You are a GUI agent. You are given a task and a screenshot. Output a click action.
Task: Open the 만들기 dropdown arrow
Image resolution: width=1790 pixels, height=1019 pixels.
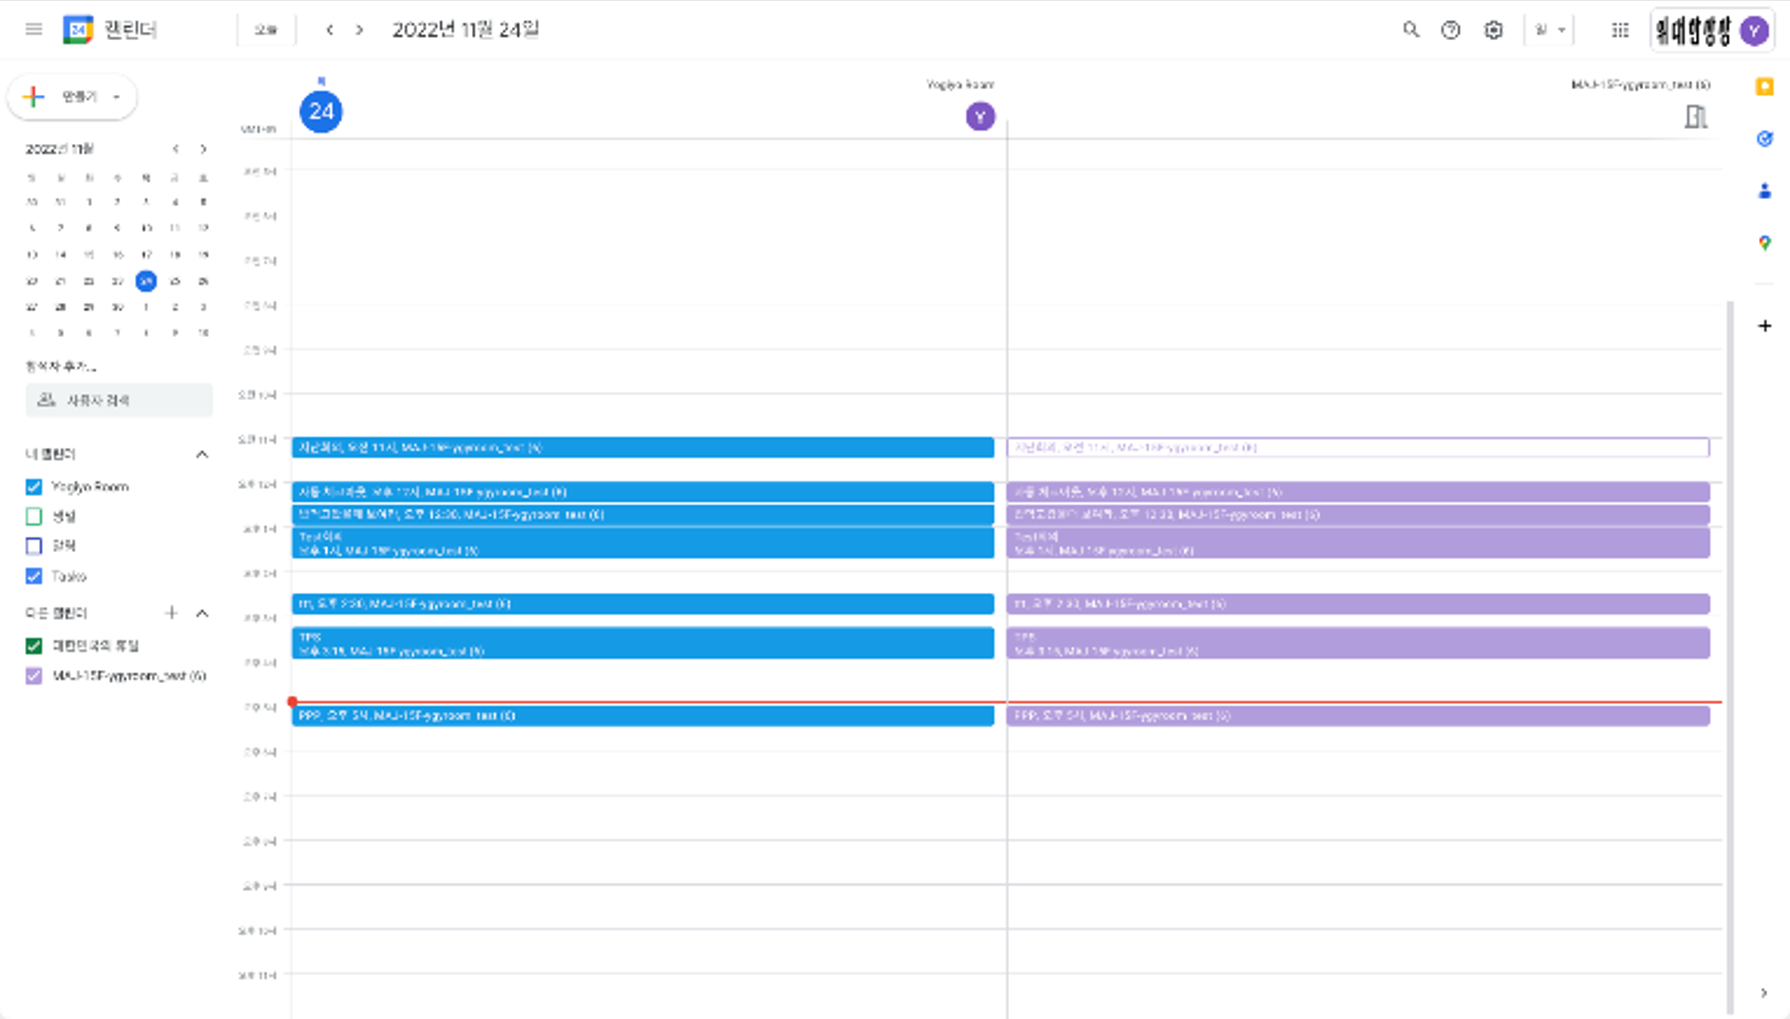point(117,97)
